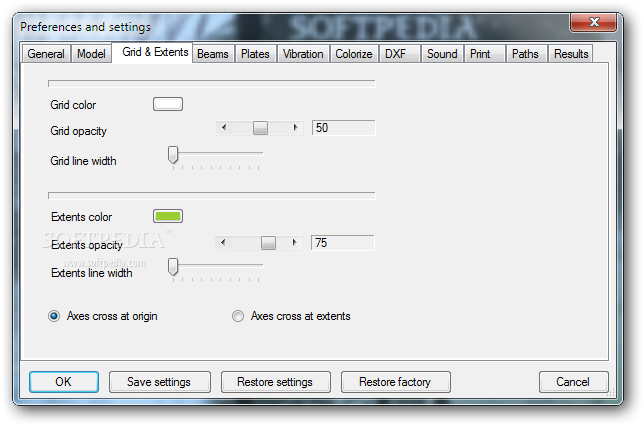Screen dimensions: 644x426
Task: Click the Extents opacity right arrow
Action: [294, 243]
